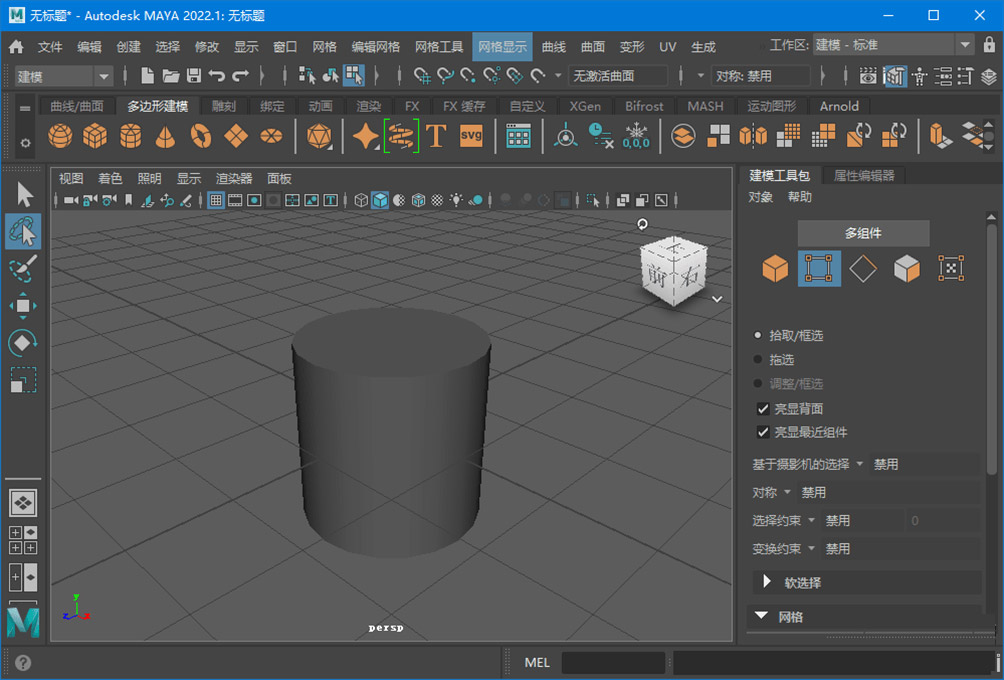The height and width of the screenshot is (680, 1004).
Task: Uncheck the 亮显最近组件 checkbox
Action: coord(764,432)
